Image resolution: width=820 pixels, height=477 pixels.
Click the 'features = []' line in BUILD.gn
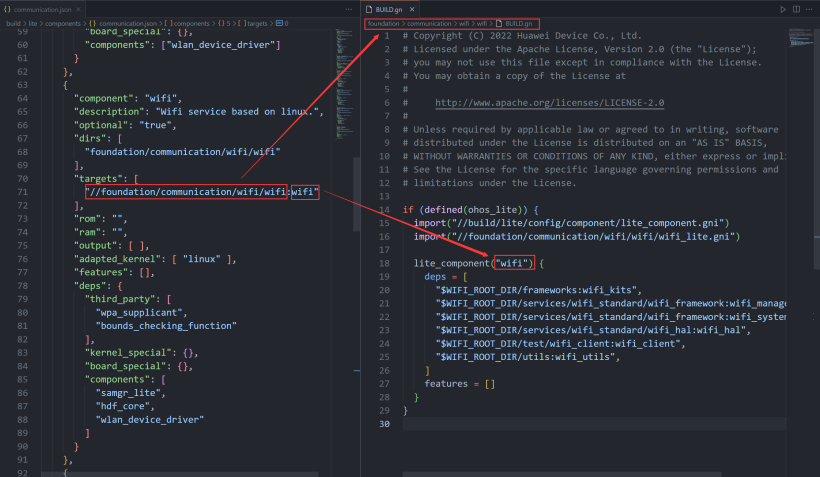pyautogui.click(x=460, y=384)
